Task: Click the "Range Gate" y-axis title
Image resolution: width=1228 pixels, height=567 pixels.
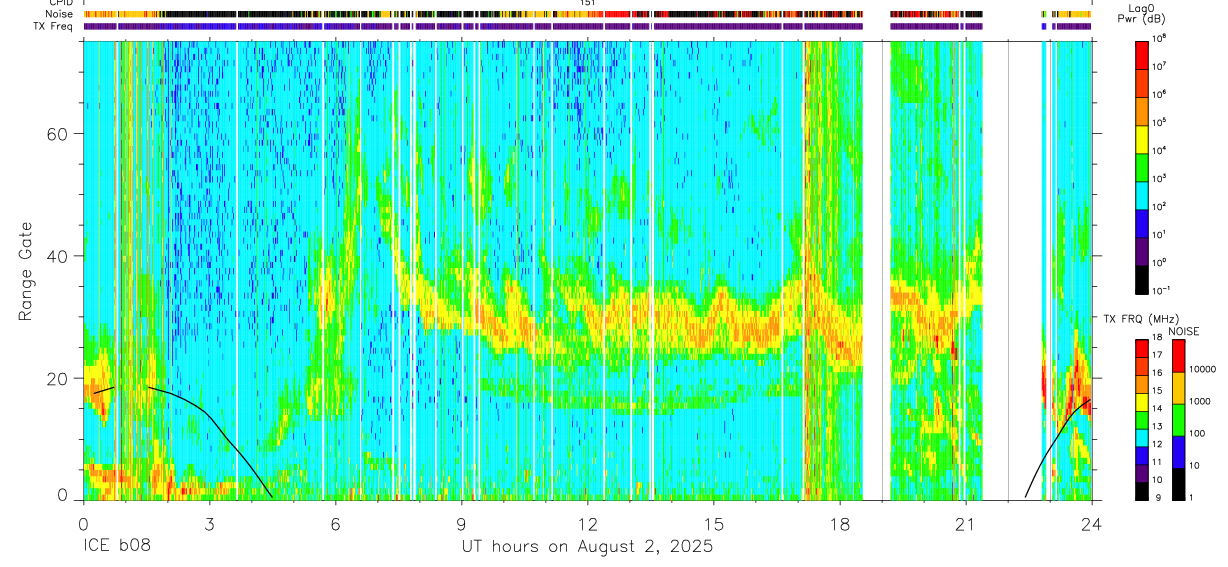Action: point(26,269)
